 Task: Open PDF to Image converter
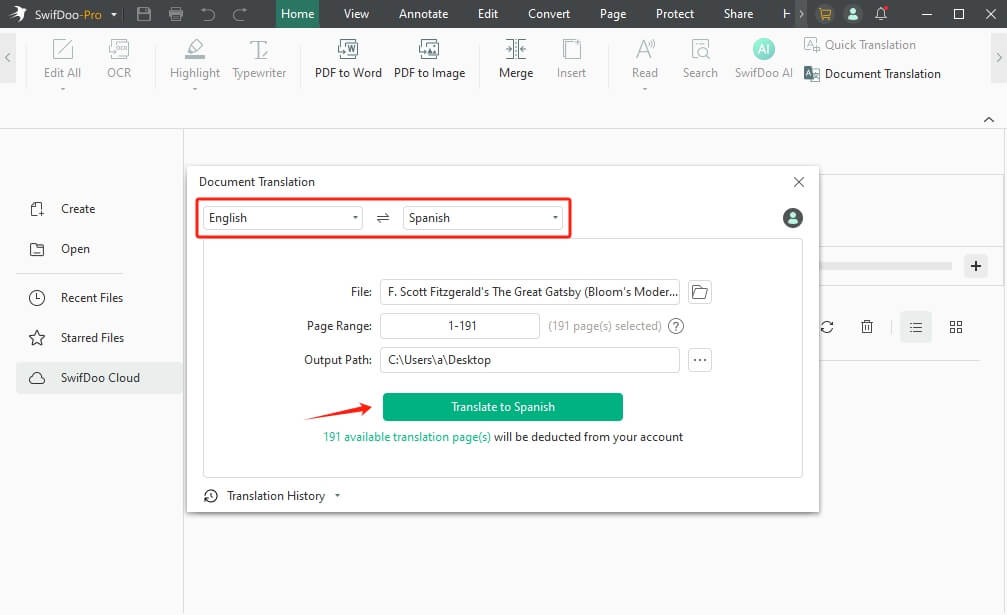[x=429, y=58]
